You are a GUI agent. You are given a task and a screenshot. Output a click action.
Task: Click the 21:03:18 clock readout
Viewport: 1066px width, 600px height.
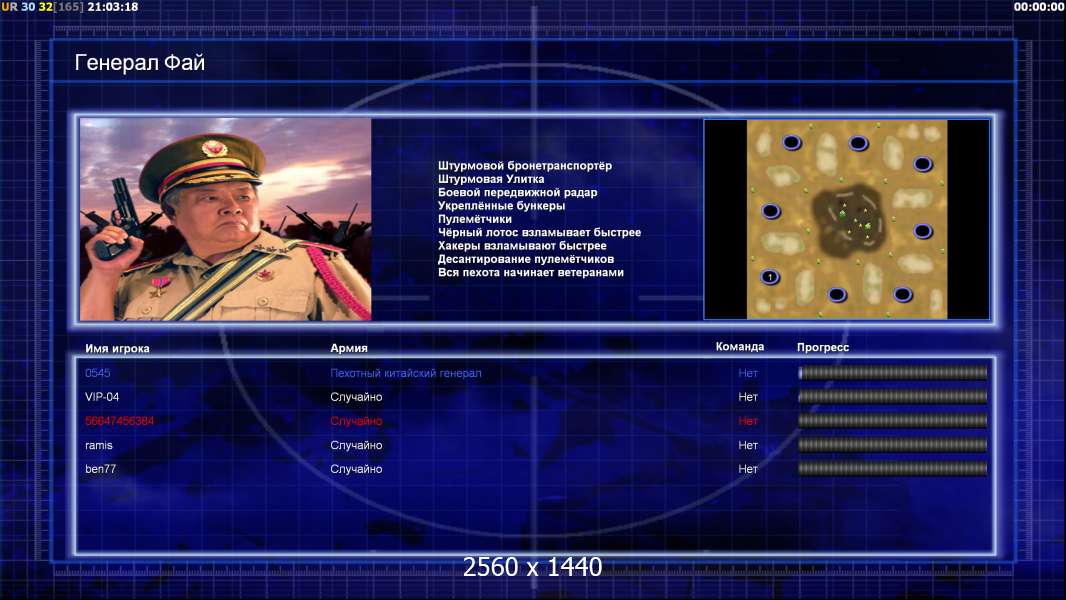[x=113, y=7]
